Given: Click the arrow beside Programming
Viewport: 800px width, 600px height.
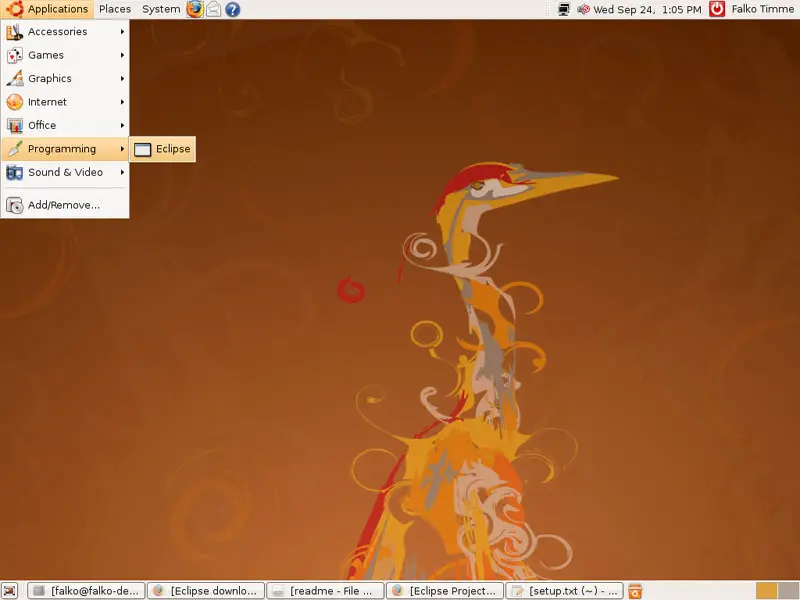Looking at the screenshot, I should tap(122, 149).
